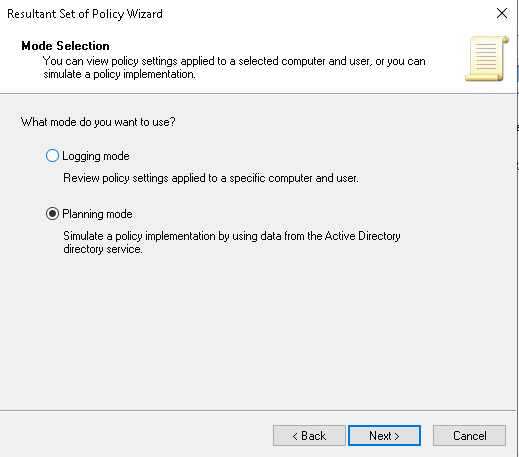Return to previous page with Back

pyautogui.click(x=309, y=435)
